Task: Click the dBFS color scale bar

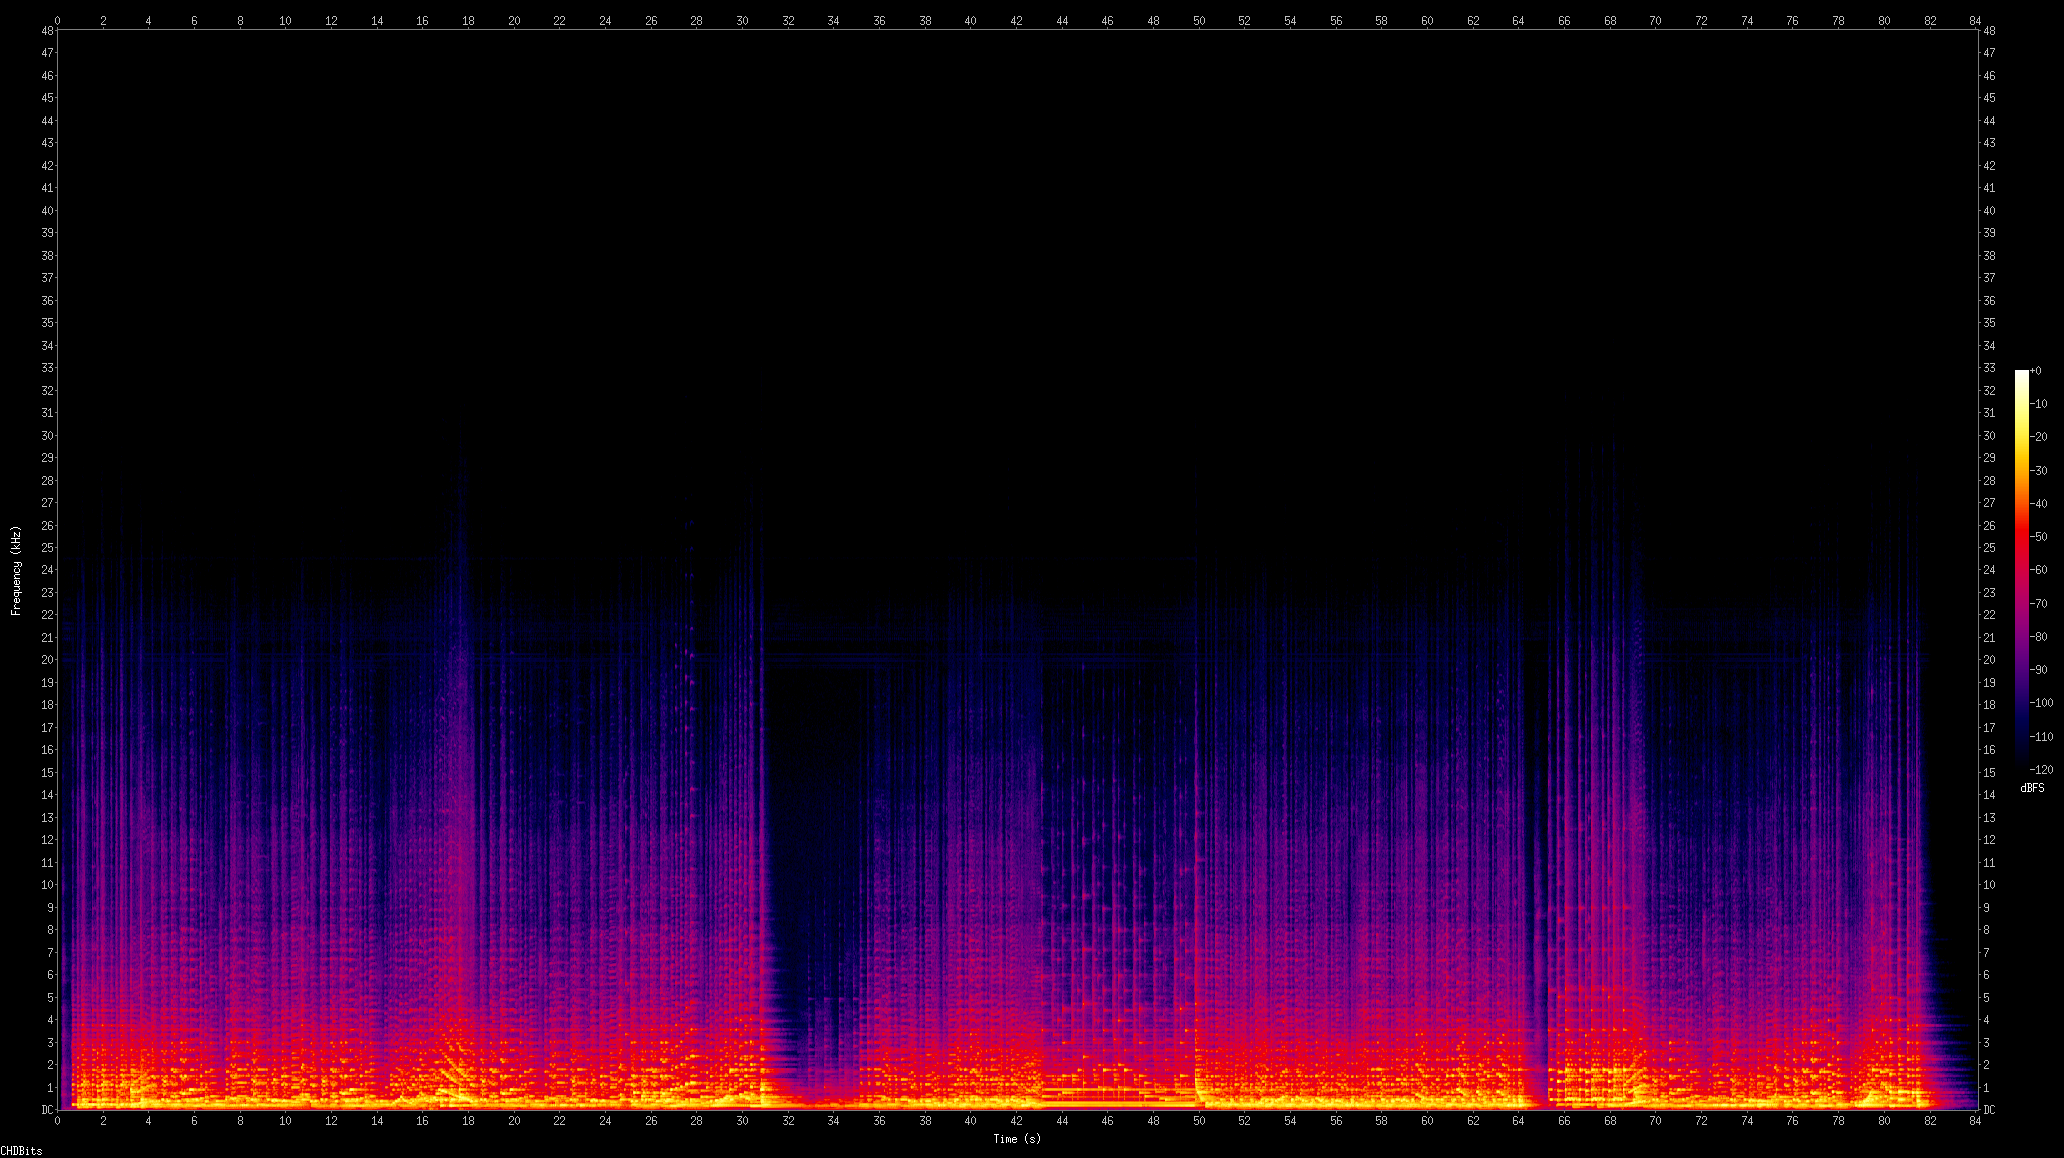Action: 2021,570
